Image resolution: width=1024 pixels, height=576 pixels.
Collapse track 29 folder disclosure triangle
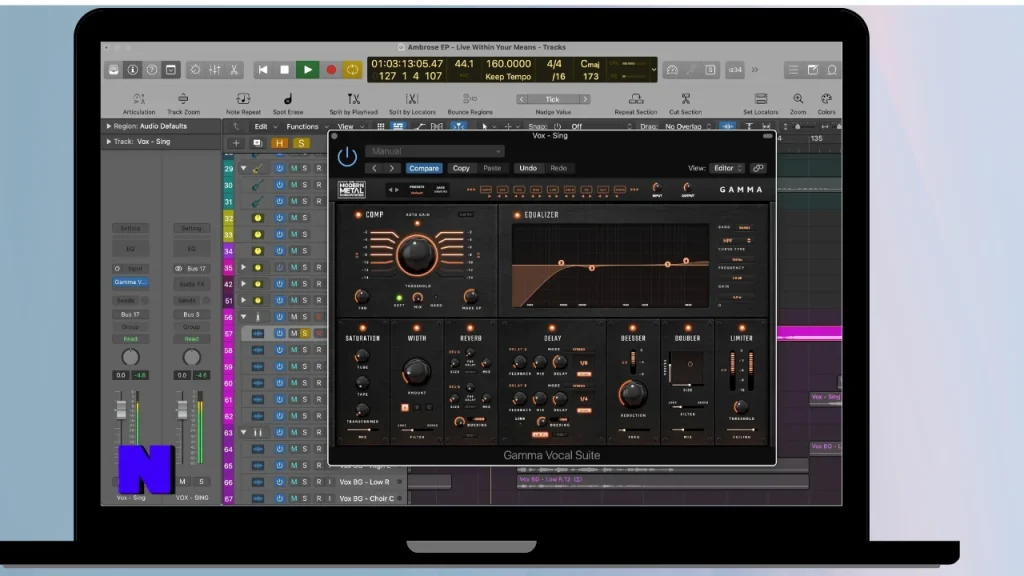coord(244,168)
